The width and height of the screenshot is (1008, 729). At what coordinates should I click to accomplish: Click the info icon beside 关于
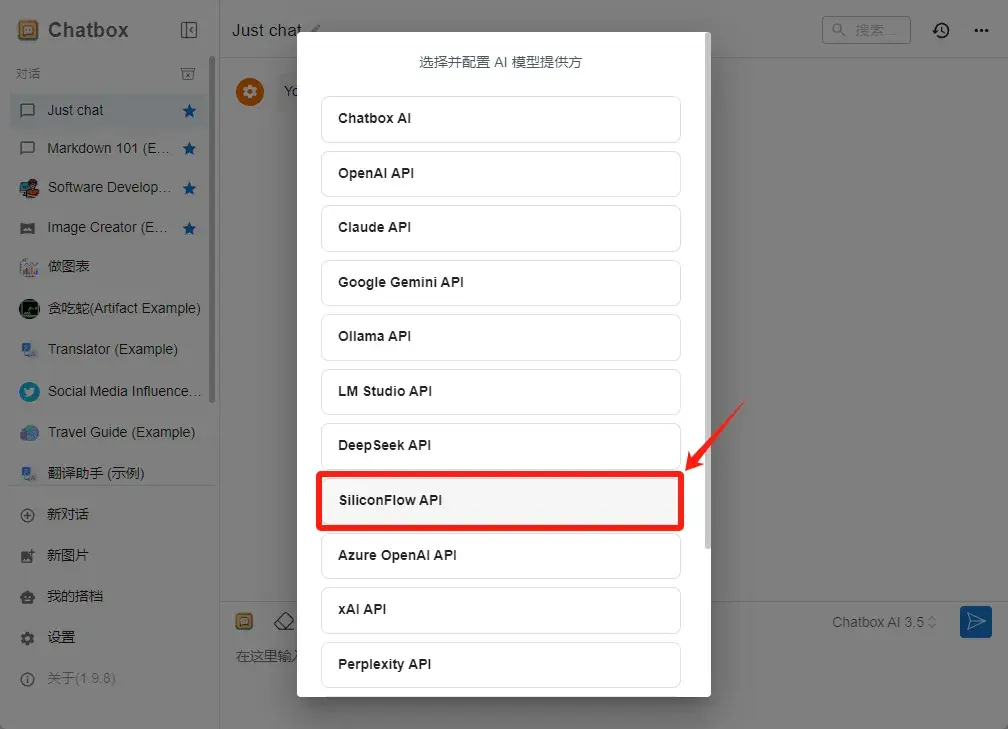[x=28, y=680]
